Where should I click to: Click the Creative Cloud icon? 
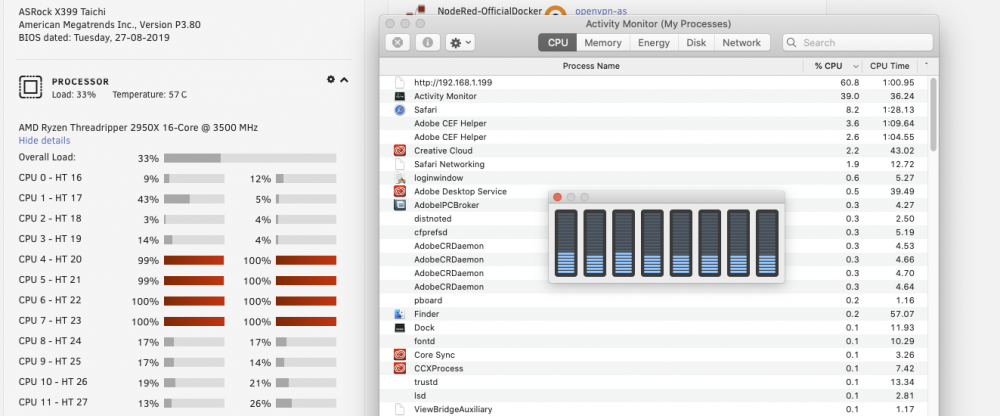point(400,151)
